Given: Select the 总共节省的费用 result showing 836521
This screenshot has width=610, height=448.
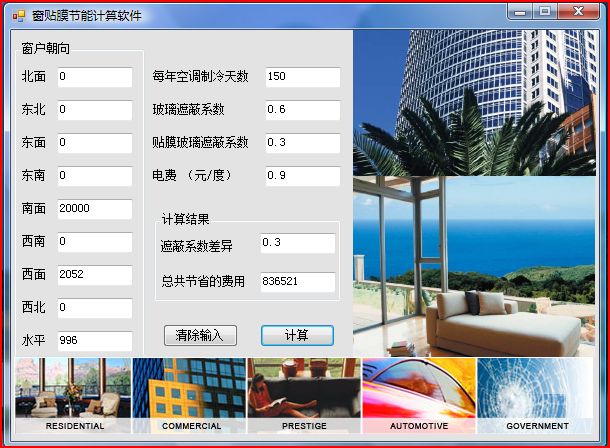Looking at the screenshot, I should (x=298, y=282).
